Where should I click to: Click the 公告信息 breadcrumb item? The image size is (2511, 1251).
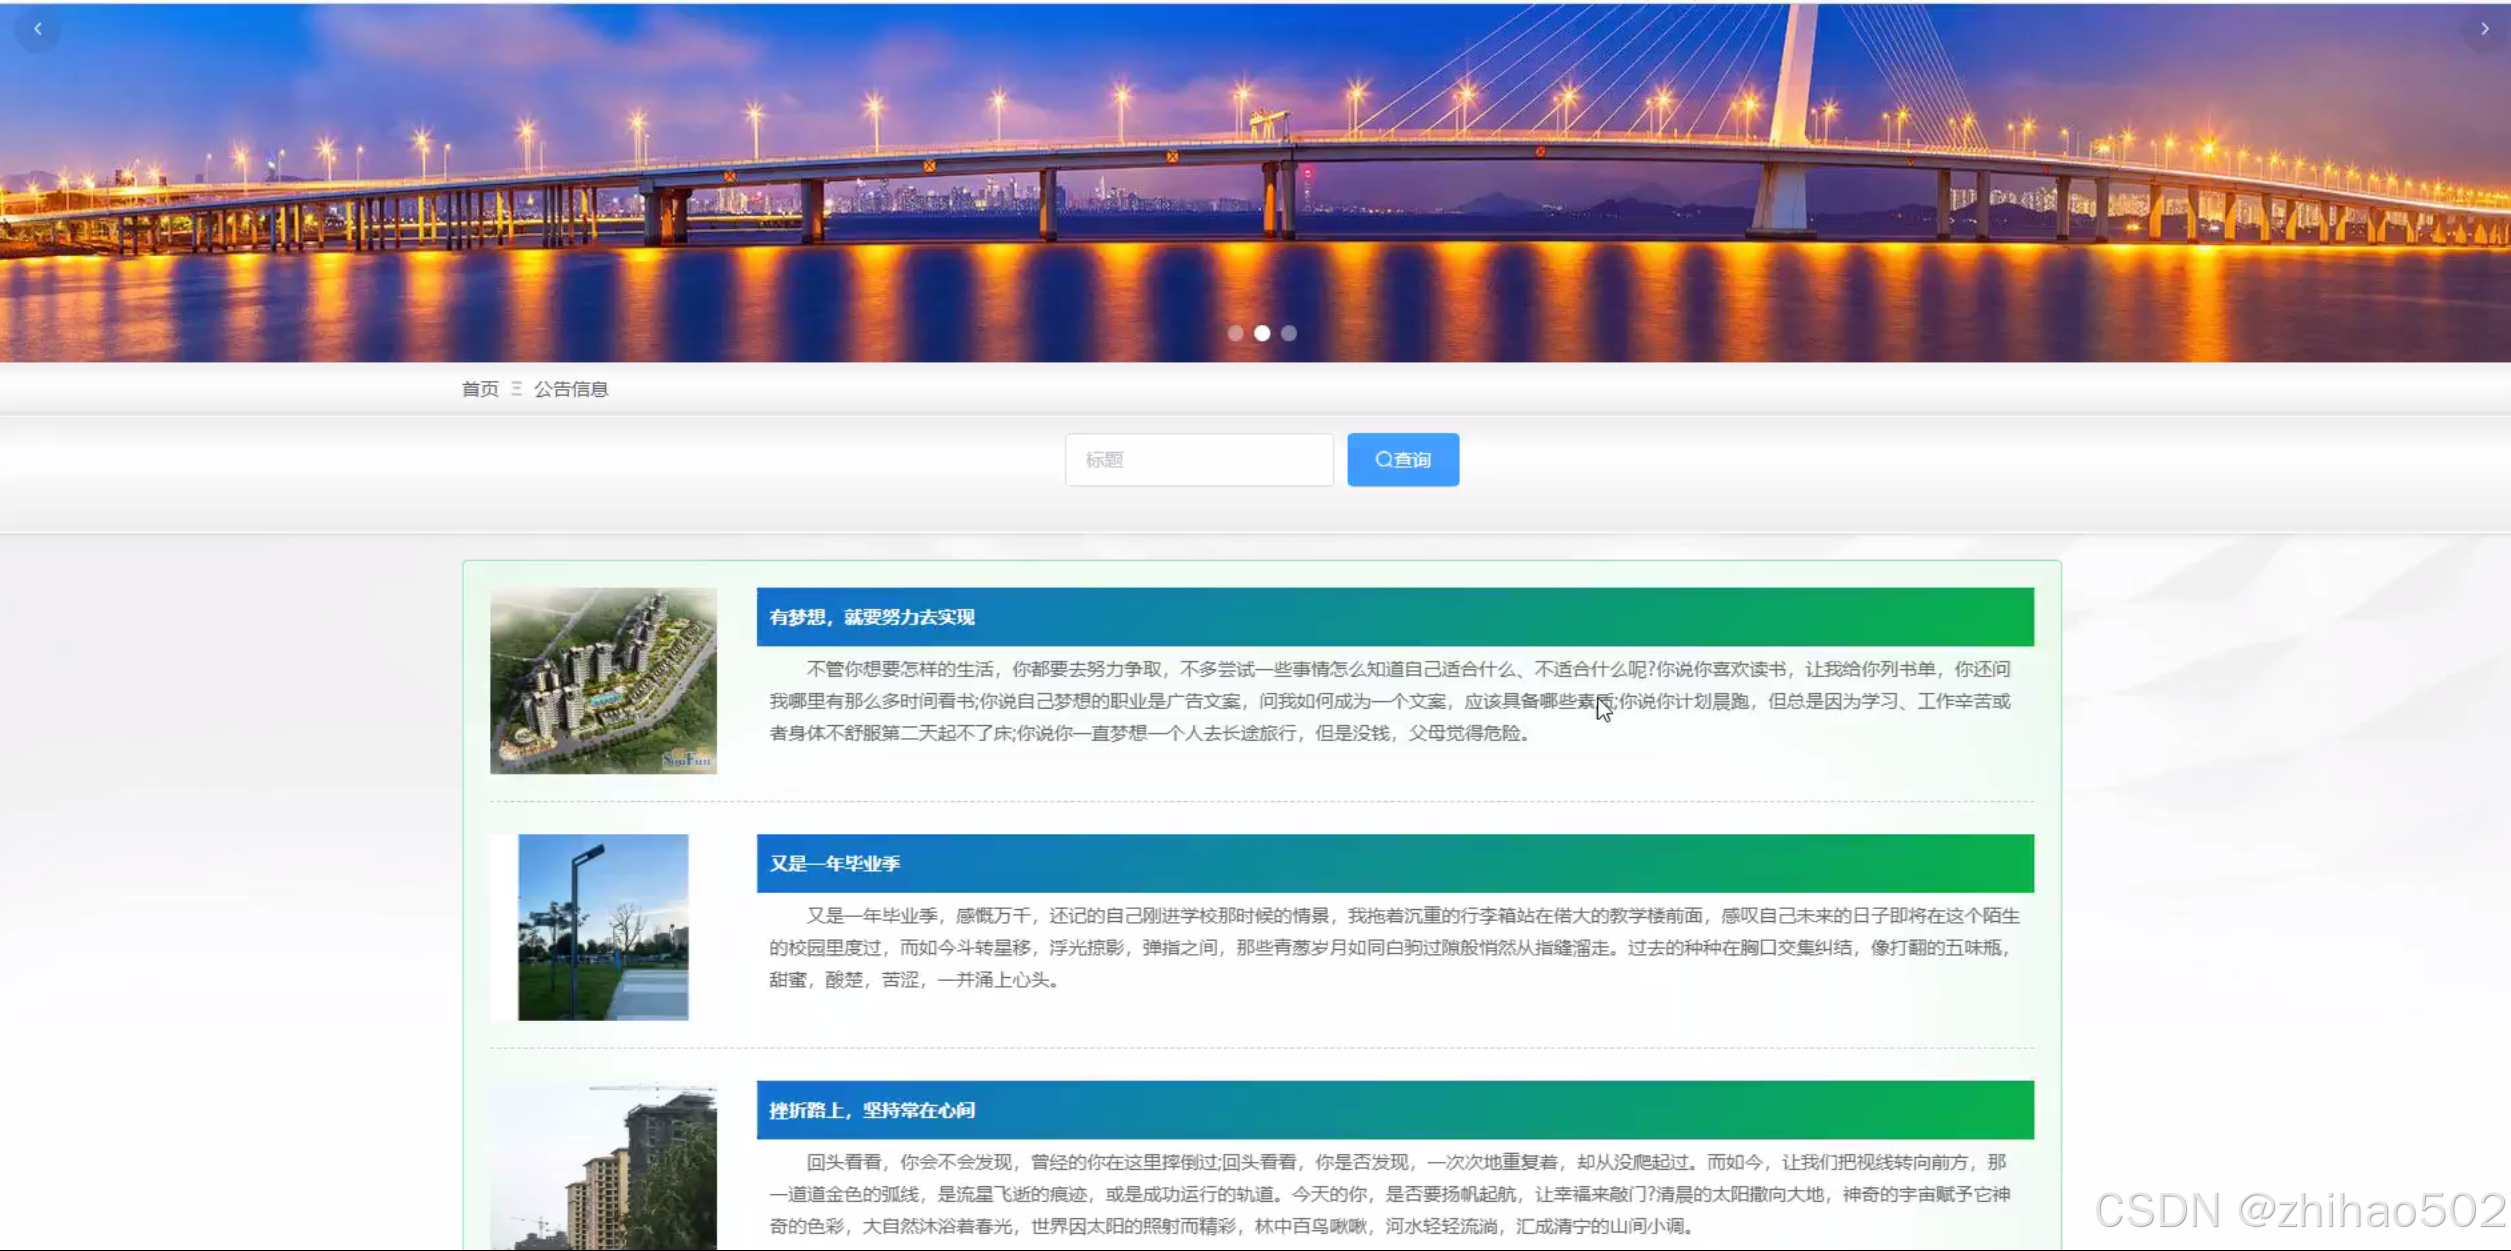point(571,389)
